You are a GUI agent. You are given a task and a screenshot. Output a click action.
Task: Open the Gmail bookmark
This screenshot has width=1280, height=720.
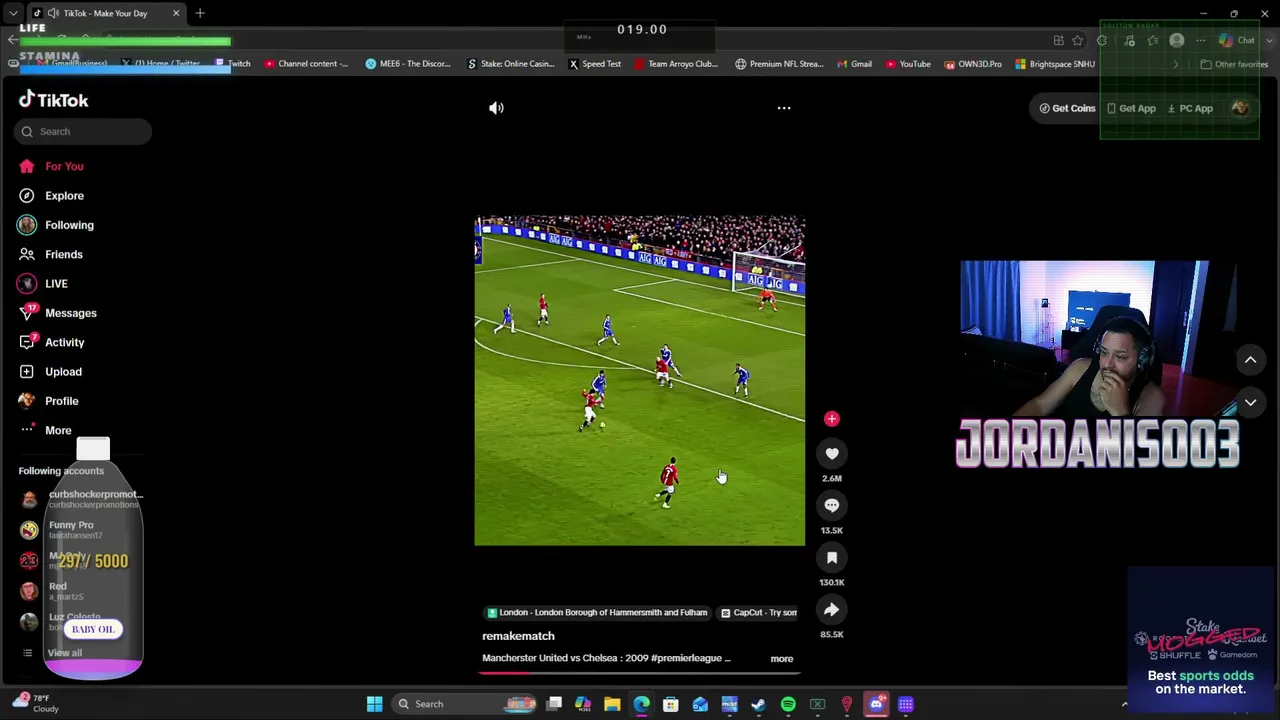click(x=854, y=64)
